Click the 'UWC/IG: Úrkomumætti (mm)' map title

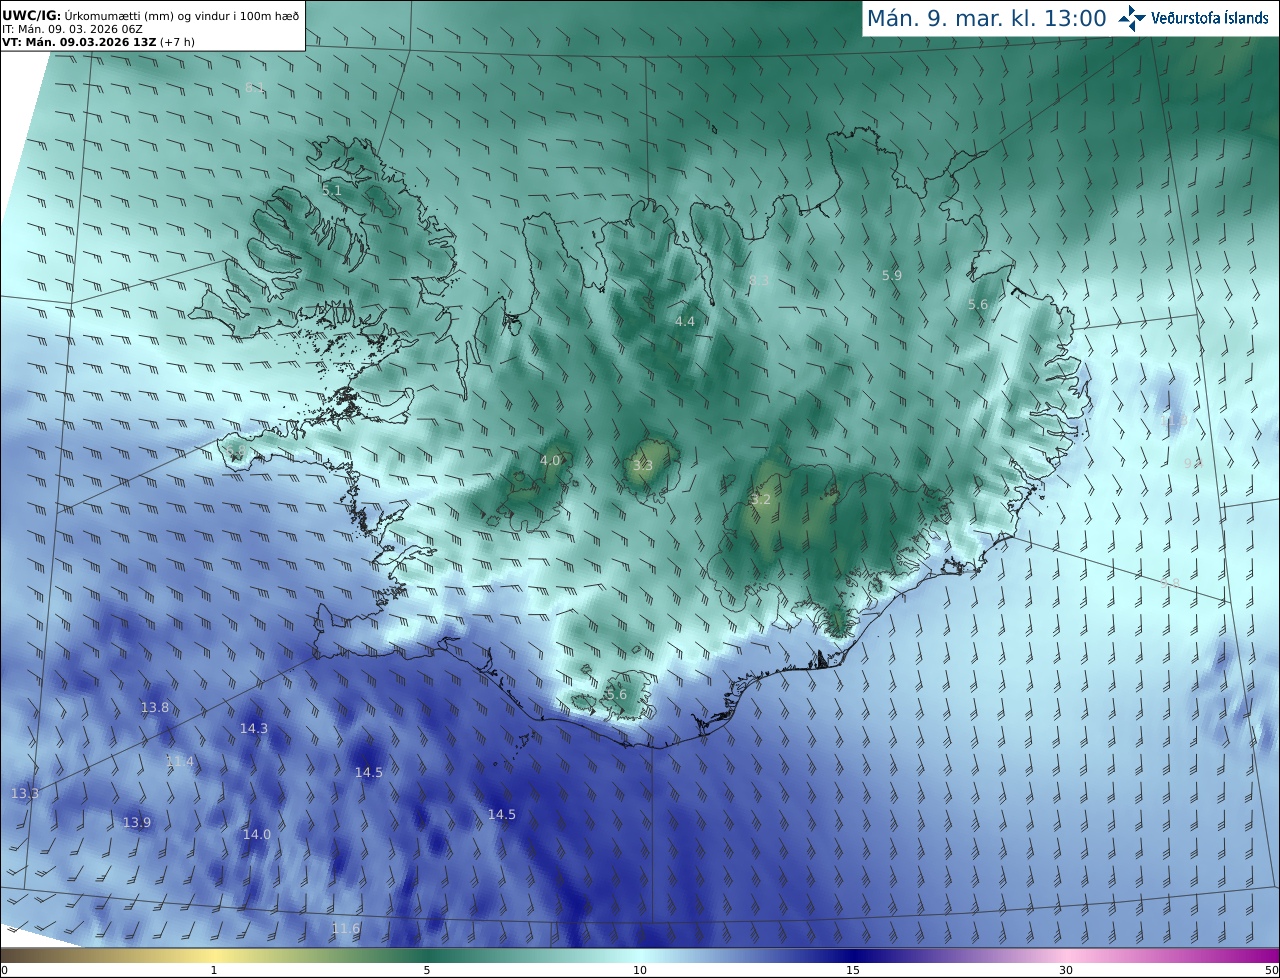click(151, 15)
